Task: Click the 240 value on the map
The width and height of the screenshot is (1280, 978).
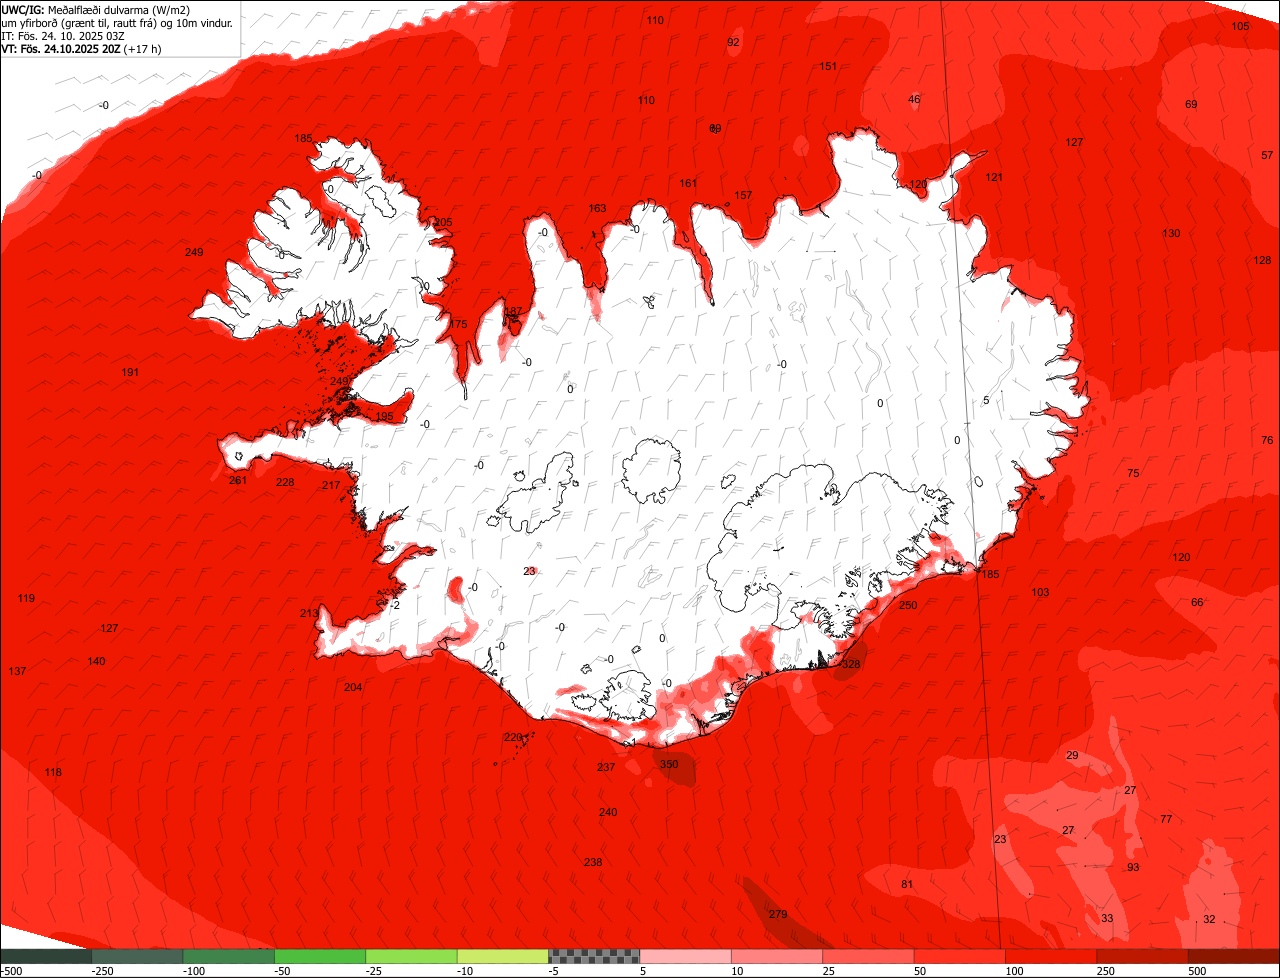Action: 608,812
